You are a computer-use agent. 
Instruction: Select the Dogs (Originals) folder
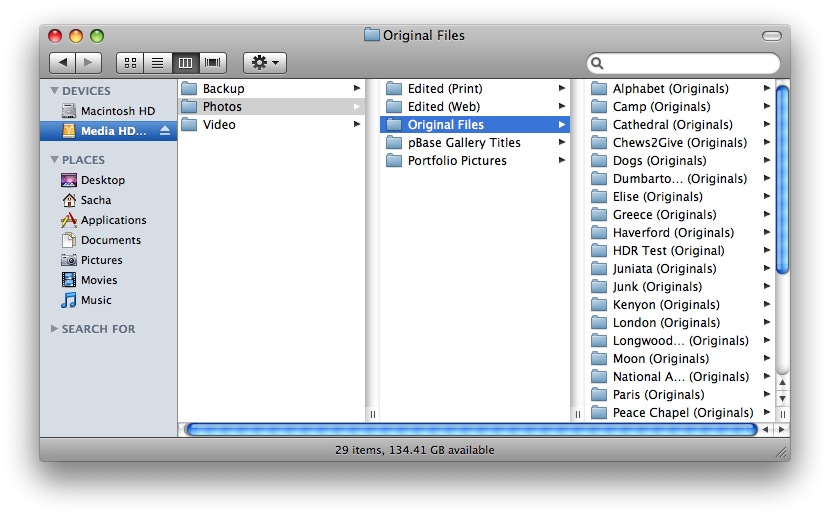pyautogui.click(x=680, y=160)
